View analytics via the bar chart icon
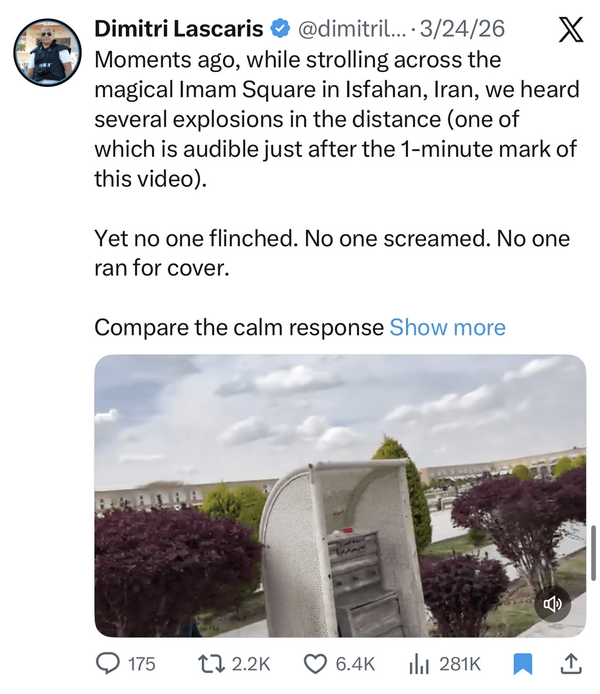The width and height of the screenshot is (600, 694). pyautogui.click(x=419, y=664)
